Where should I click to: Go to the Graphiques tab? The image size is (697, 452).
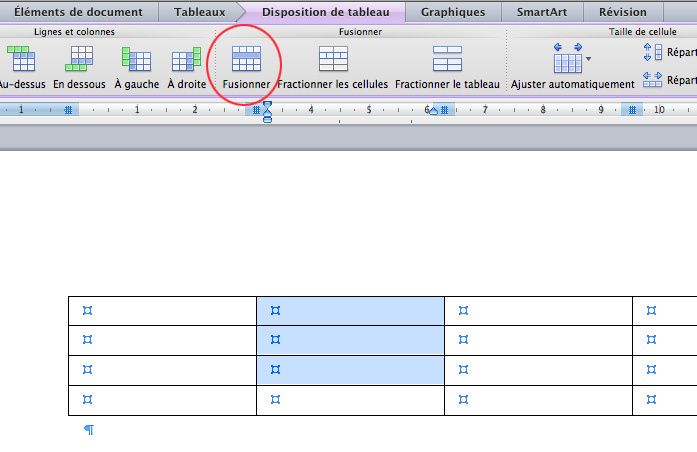pos(452,12)
